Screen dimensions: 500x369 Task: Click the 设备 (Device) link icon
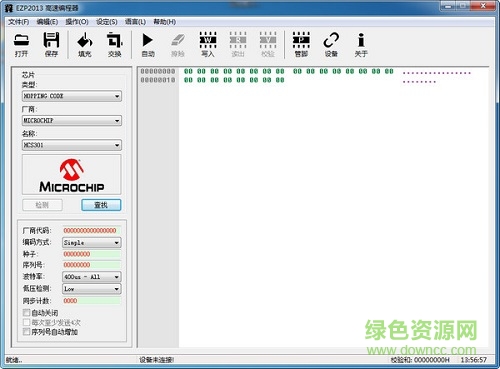coord(331,44)
